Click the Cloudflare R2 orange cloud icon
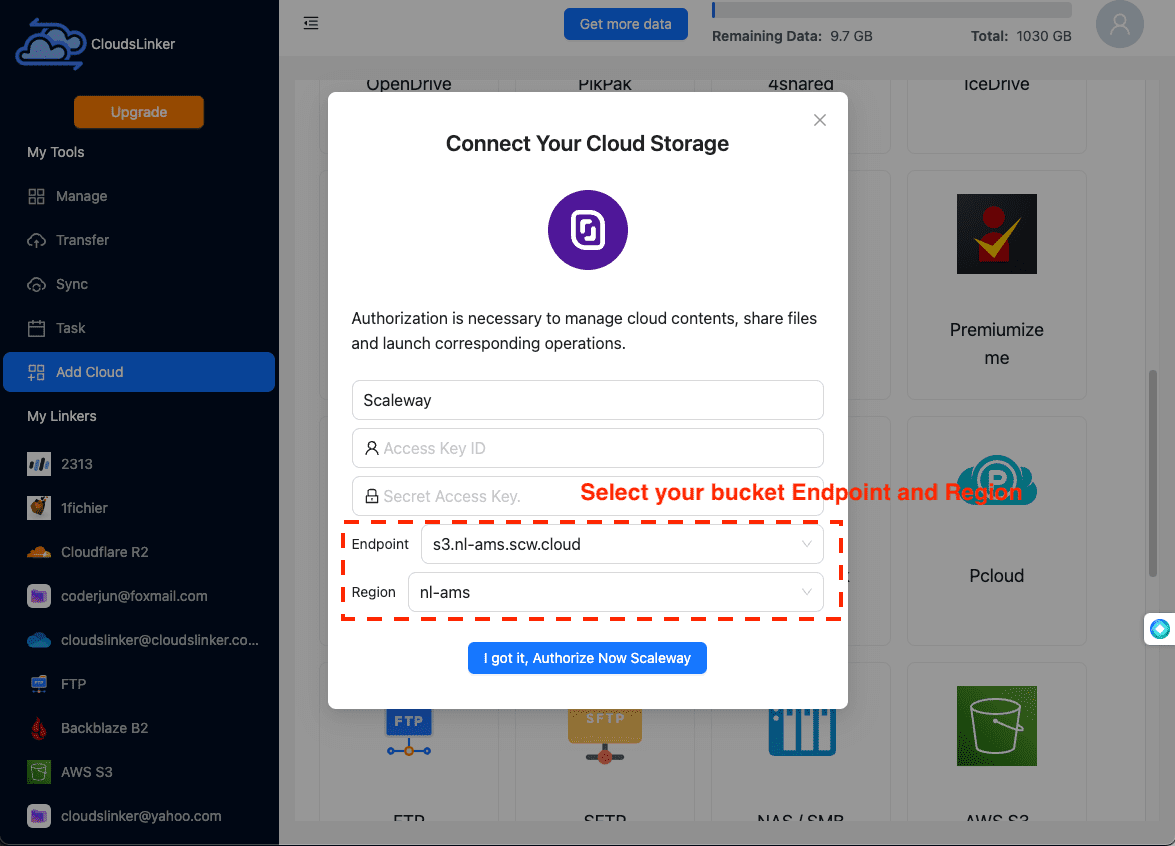The height and width of the screenshot is (846, 1175). [x=39, y=552]
